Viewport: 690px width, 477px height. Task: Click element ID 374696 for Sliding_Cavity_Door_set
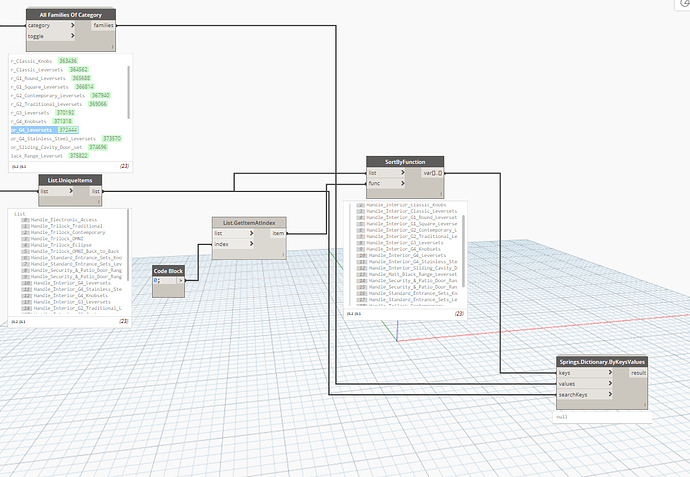click(x=98, y=147)
